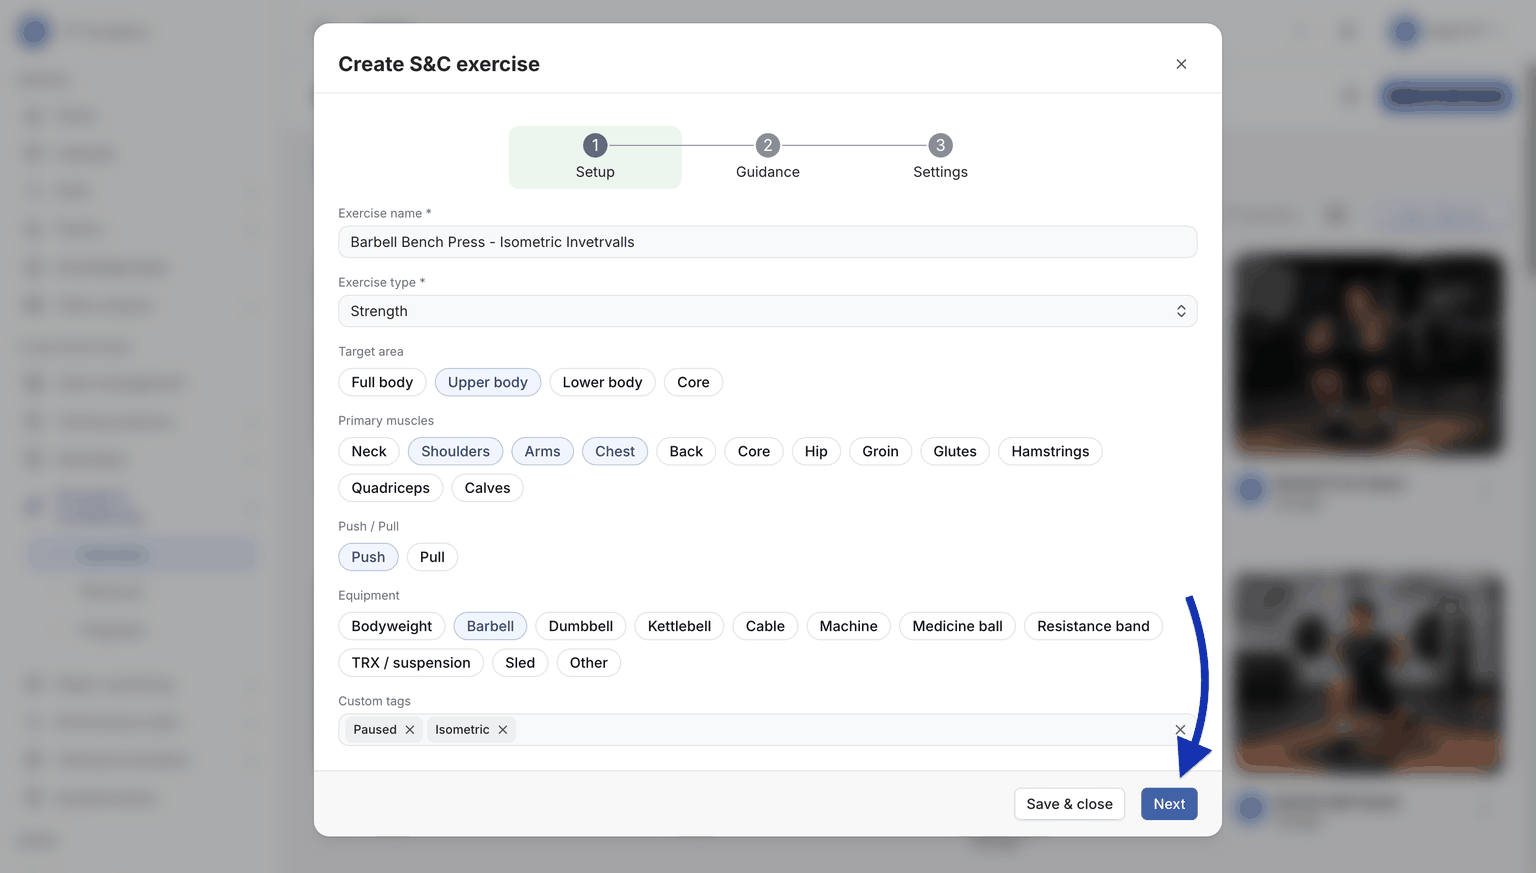Select Bodyweight equipment
Screen dimensions: 1536x873
point(392,626)
